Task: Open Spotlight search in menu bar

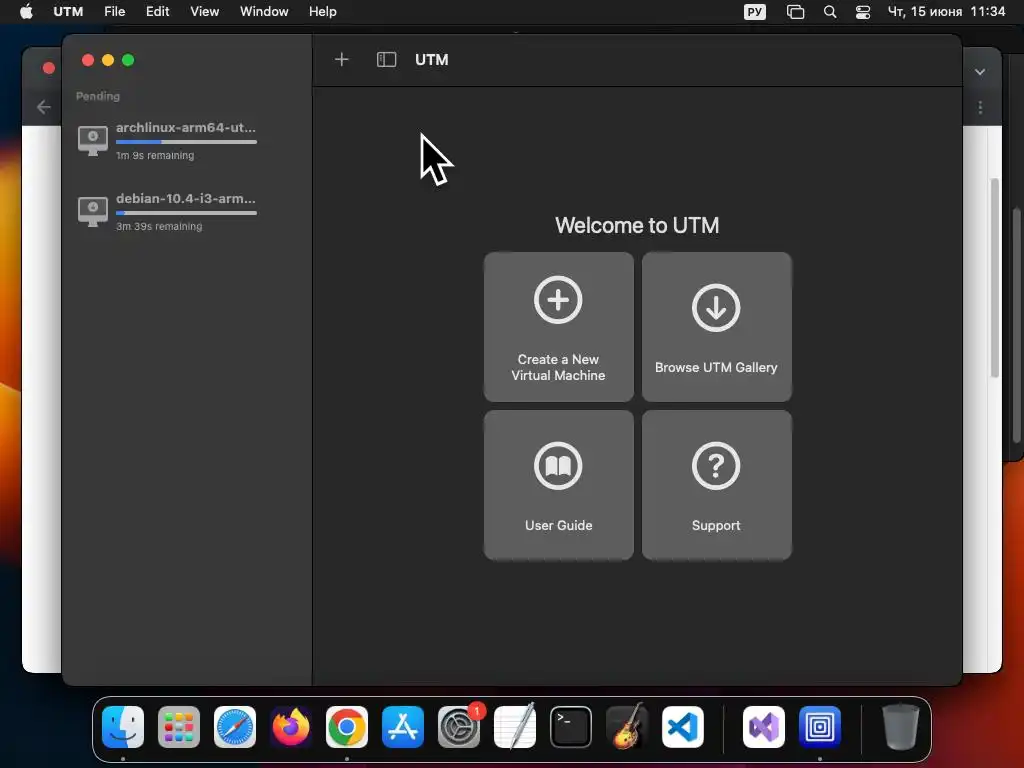Action: tap(829, 12)
